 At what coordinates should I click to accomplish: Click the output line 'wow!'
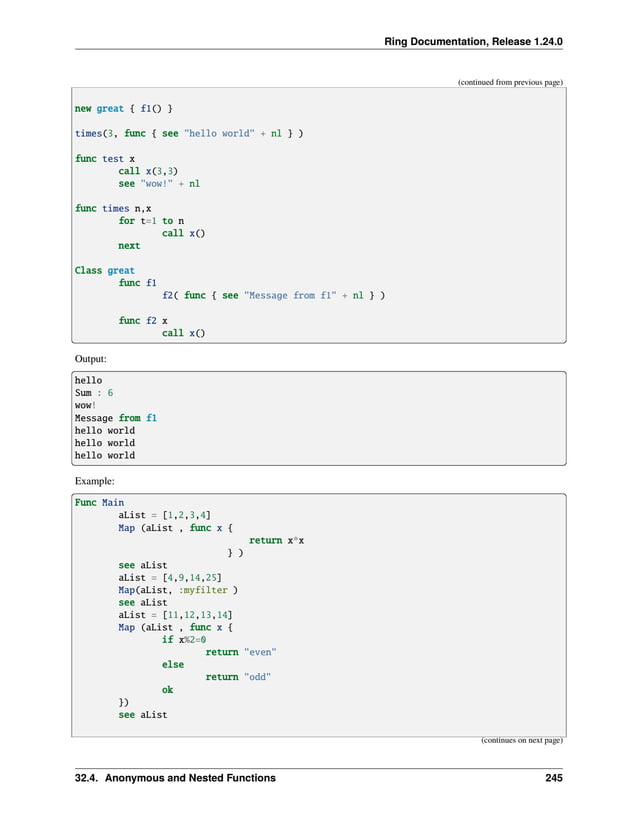85,405
